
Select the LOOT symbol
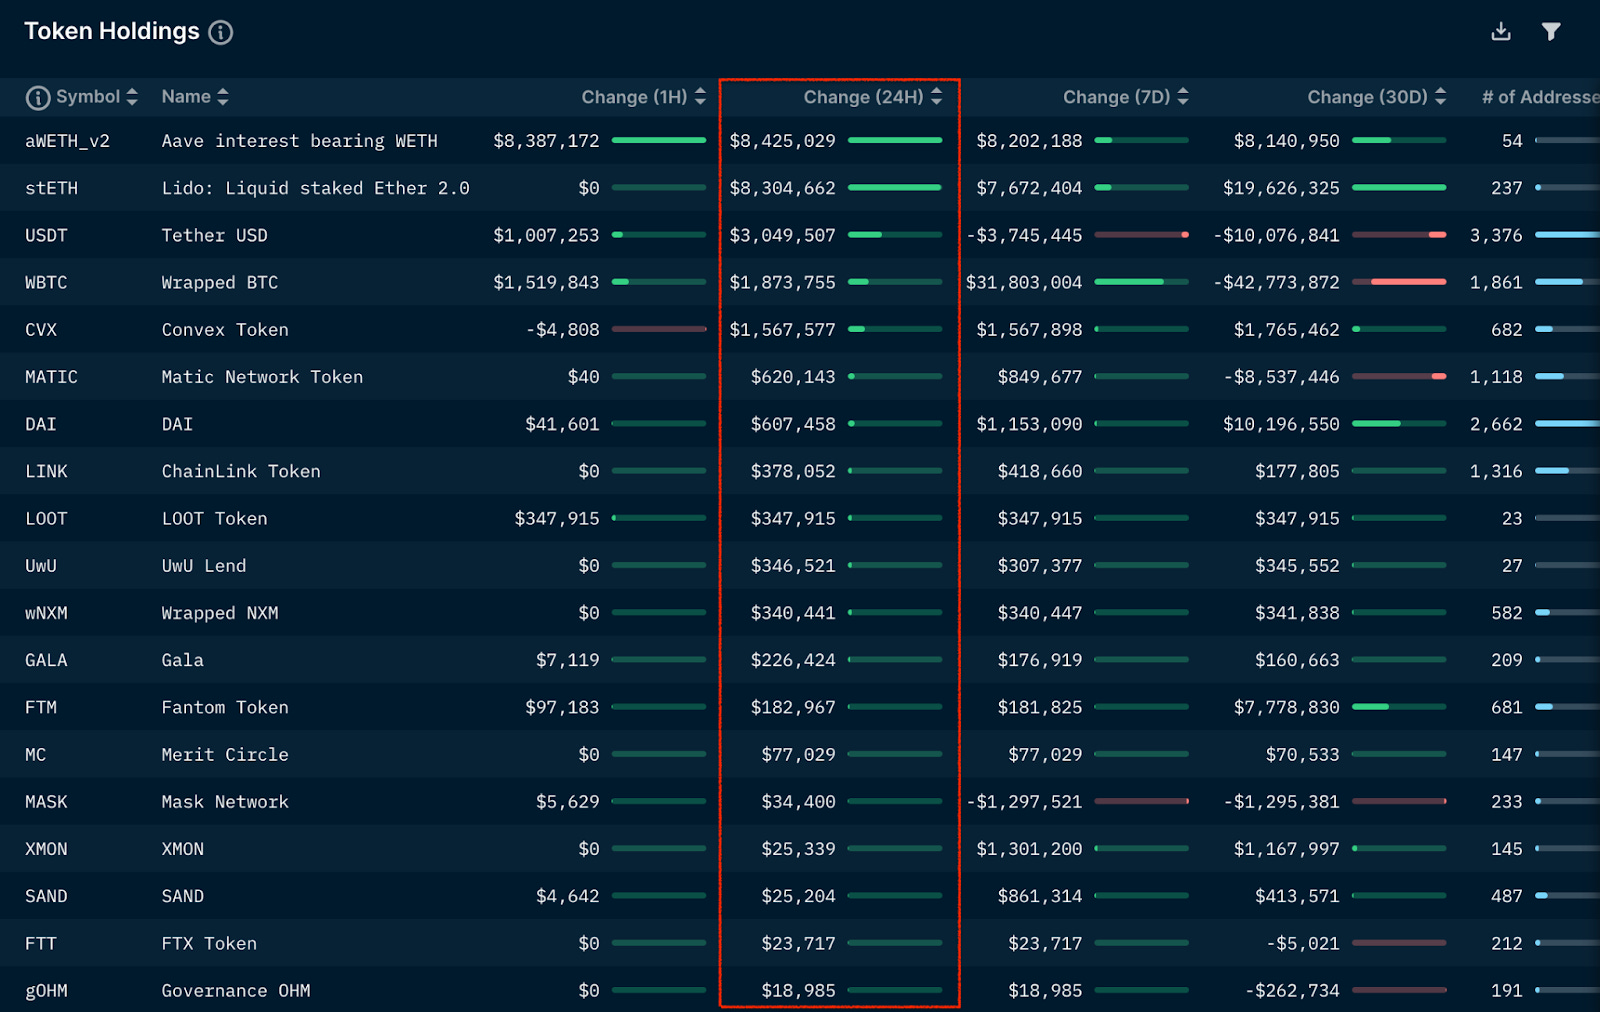coord(46,519)
